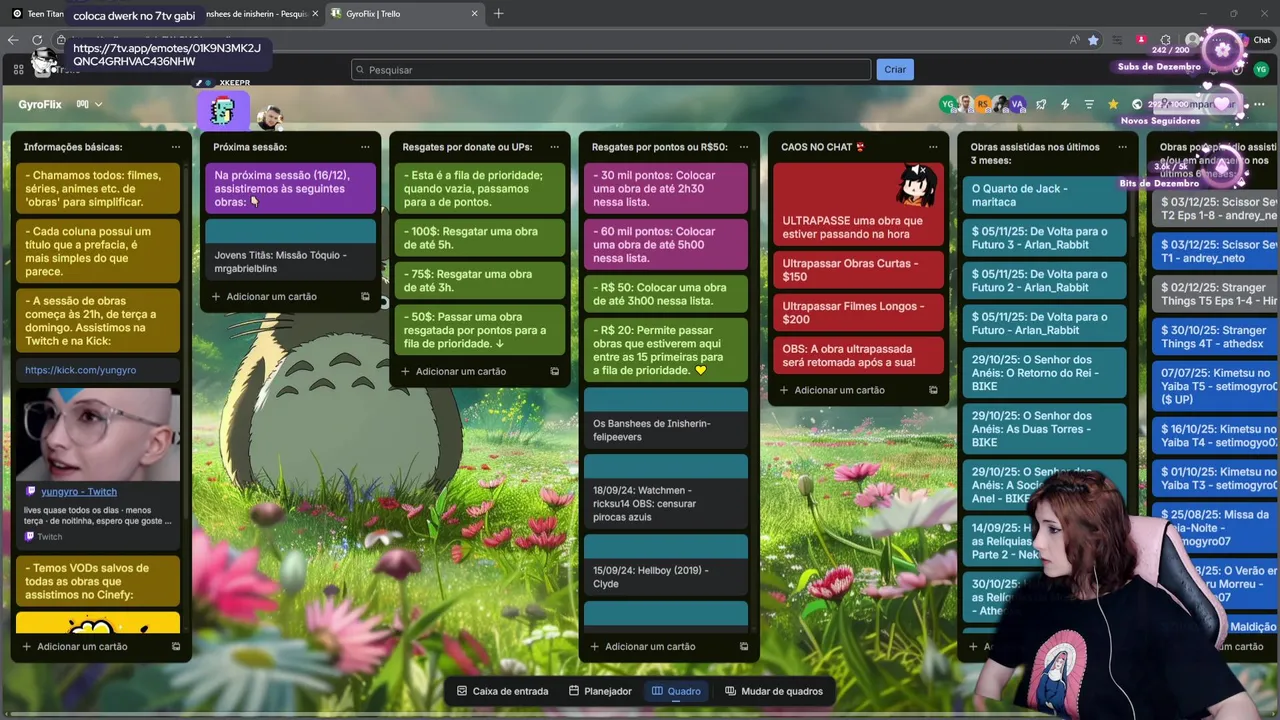Open the board three-dots menu at far right
The height and width of the screenshot is (720, 1280).
pyautogui.click(x=1259, y=104)
